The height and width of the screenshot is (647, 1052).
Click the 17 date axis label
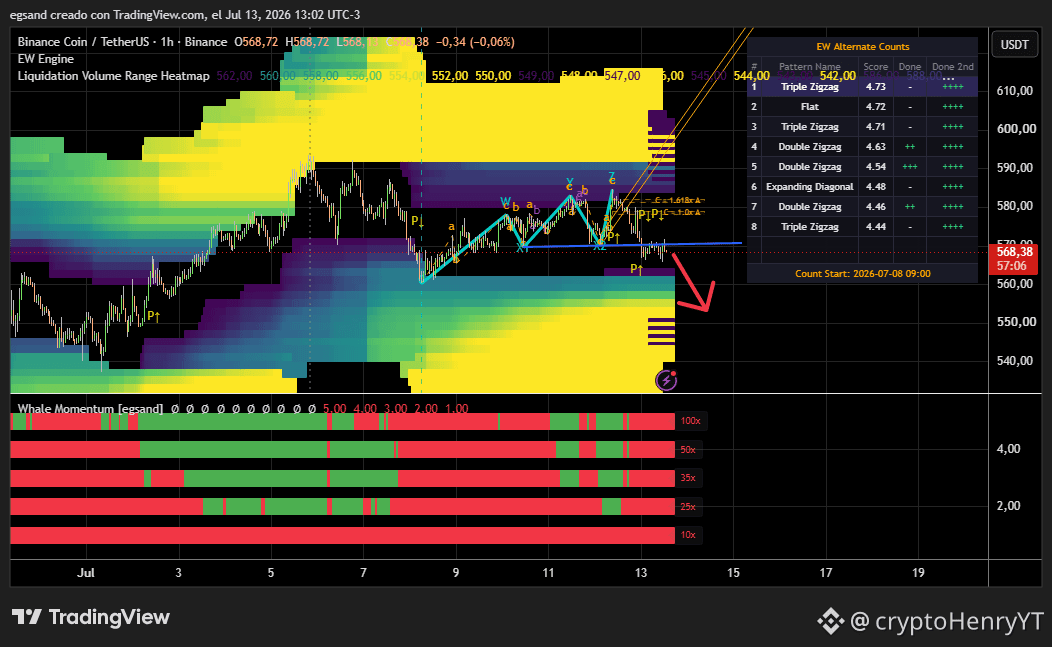pyautogui.click(x=826, y=573)
